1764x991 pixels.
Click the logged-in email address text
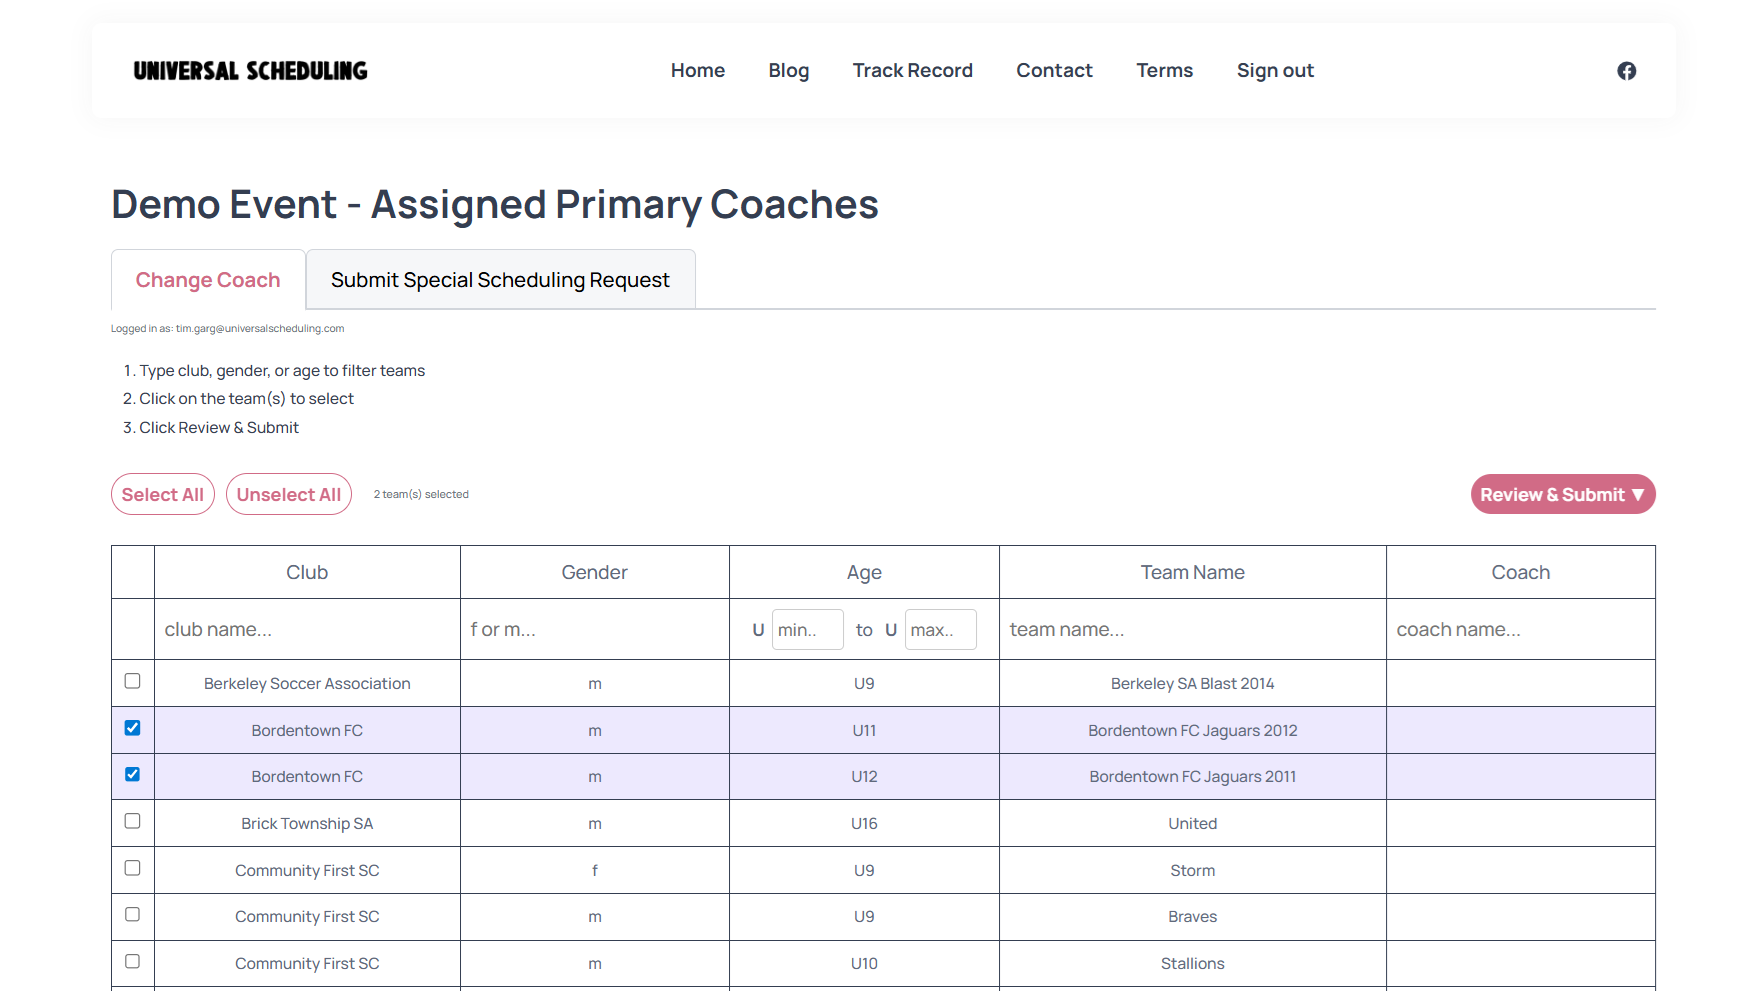(260, 328)
